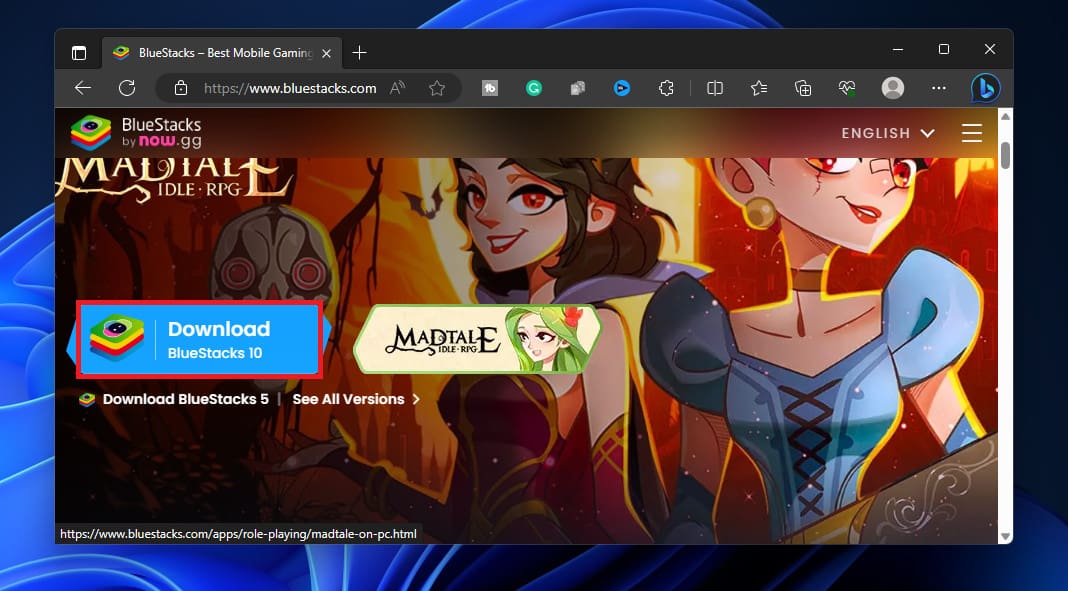Go back to previous page
This screenshot has height=591, width=1068.
pyautogui.click(x=83, y=88)
